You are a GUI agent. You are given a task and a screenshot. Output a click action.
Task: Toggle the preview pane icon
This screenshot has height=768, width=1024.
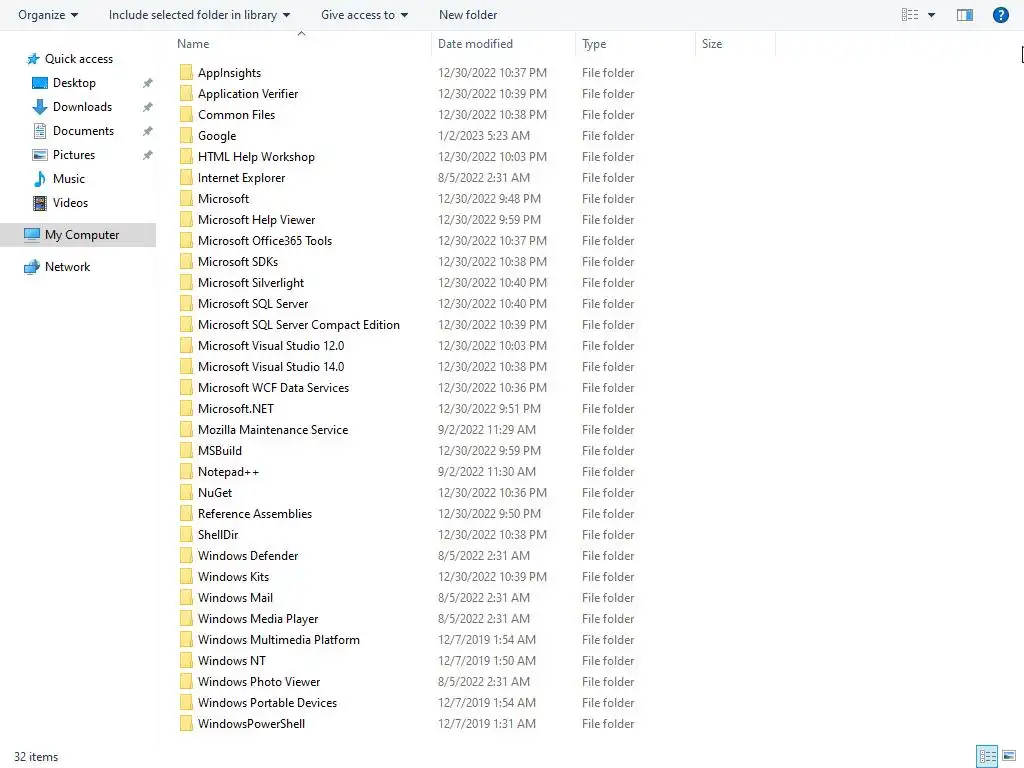pyautogui.click(x=965, y=14)
